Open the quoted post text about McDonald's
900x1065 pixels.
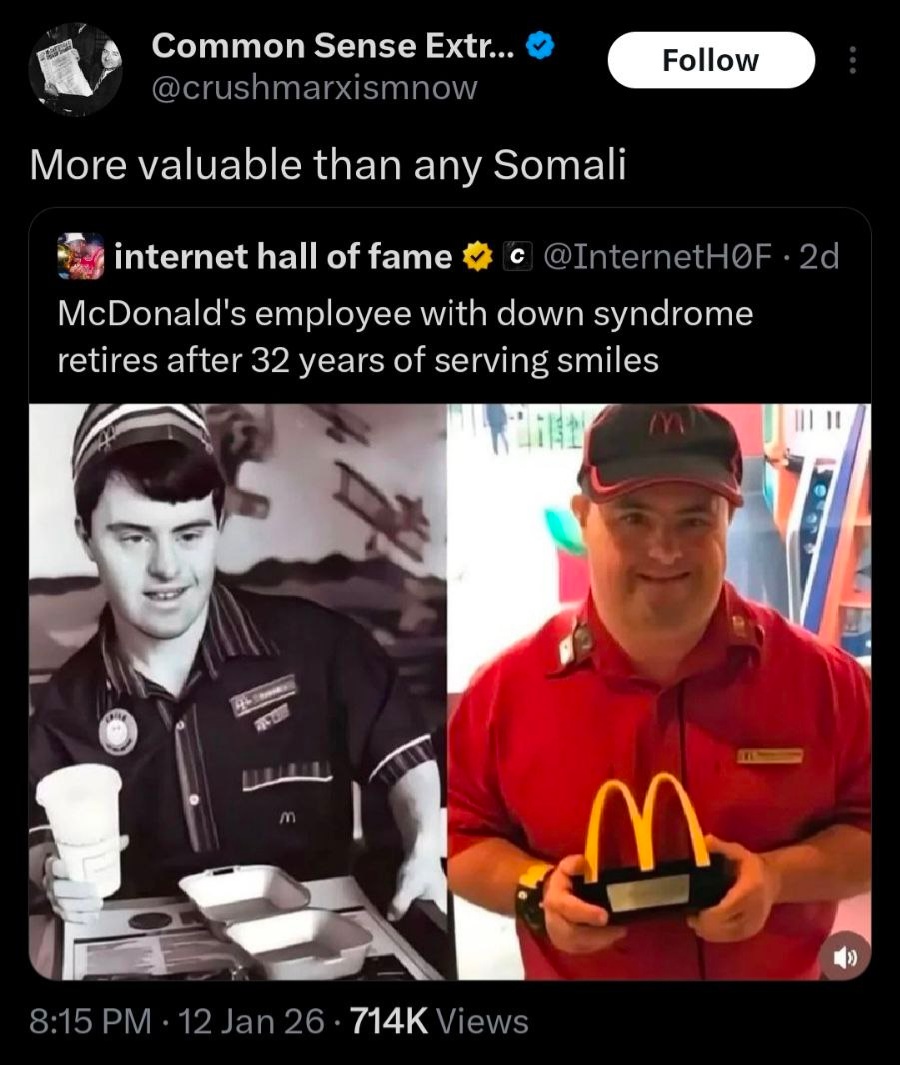pos(406,337)
